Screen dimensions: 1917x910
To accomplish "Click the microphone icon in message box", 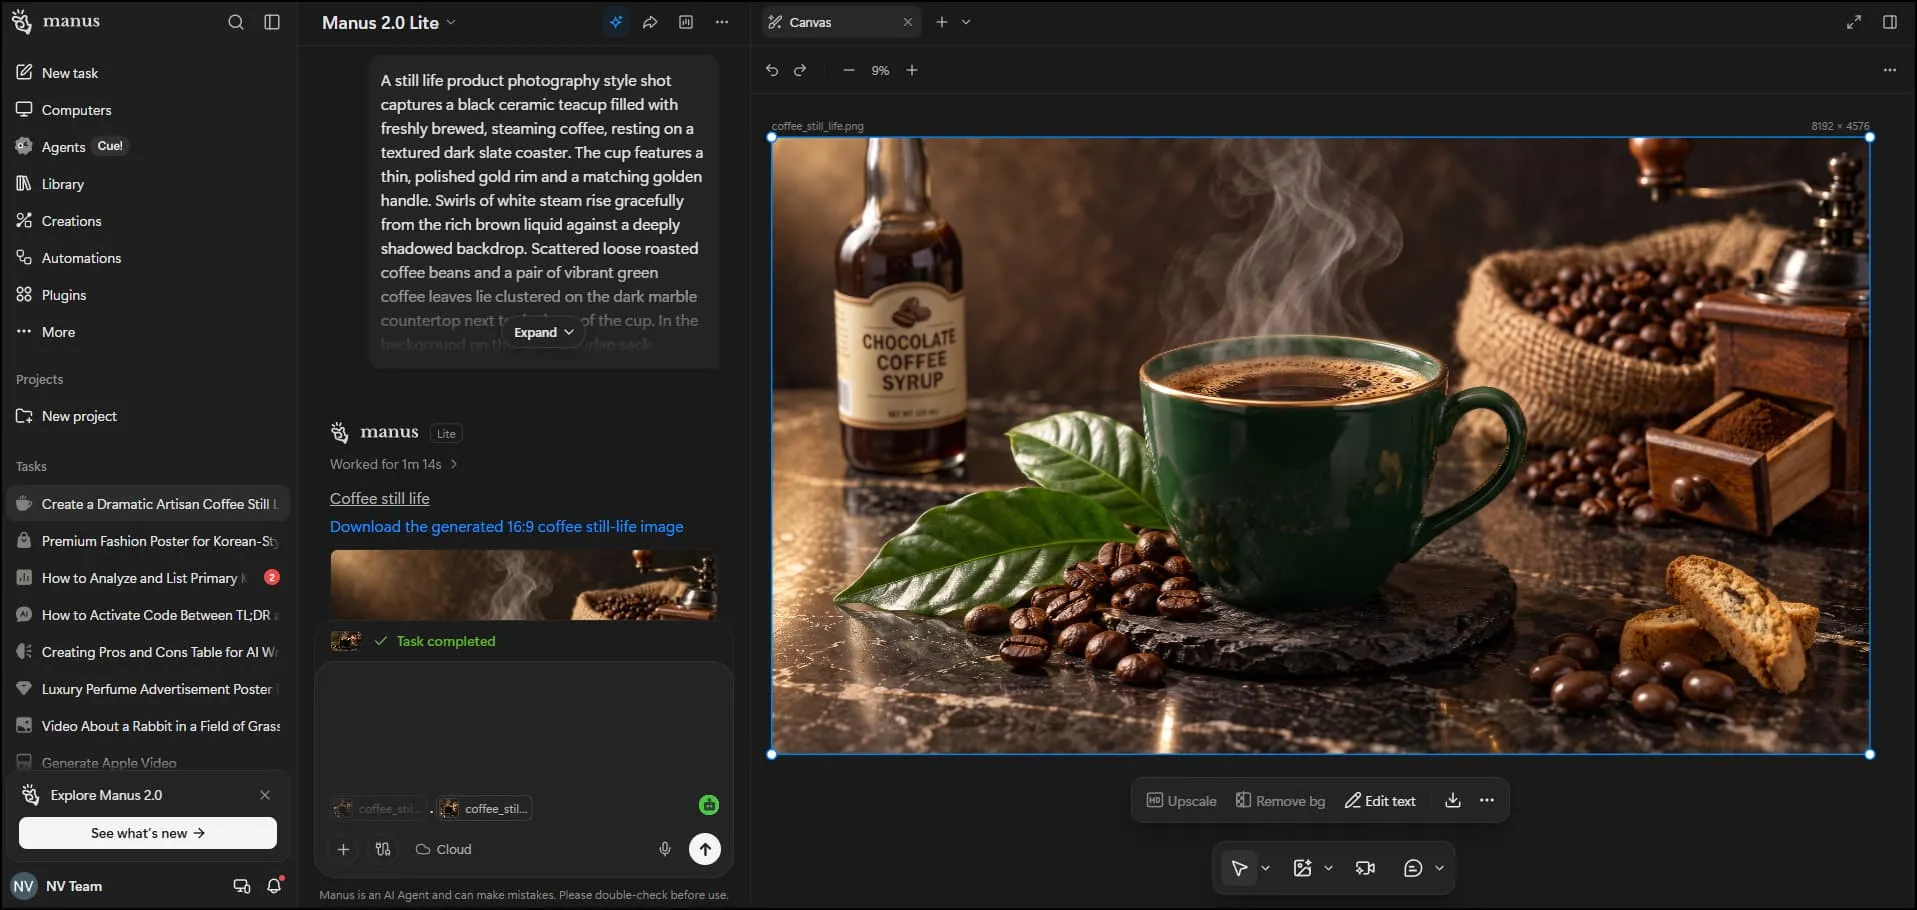I will point(664,849).
